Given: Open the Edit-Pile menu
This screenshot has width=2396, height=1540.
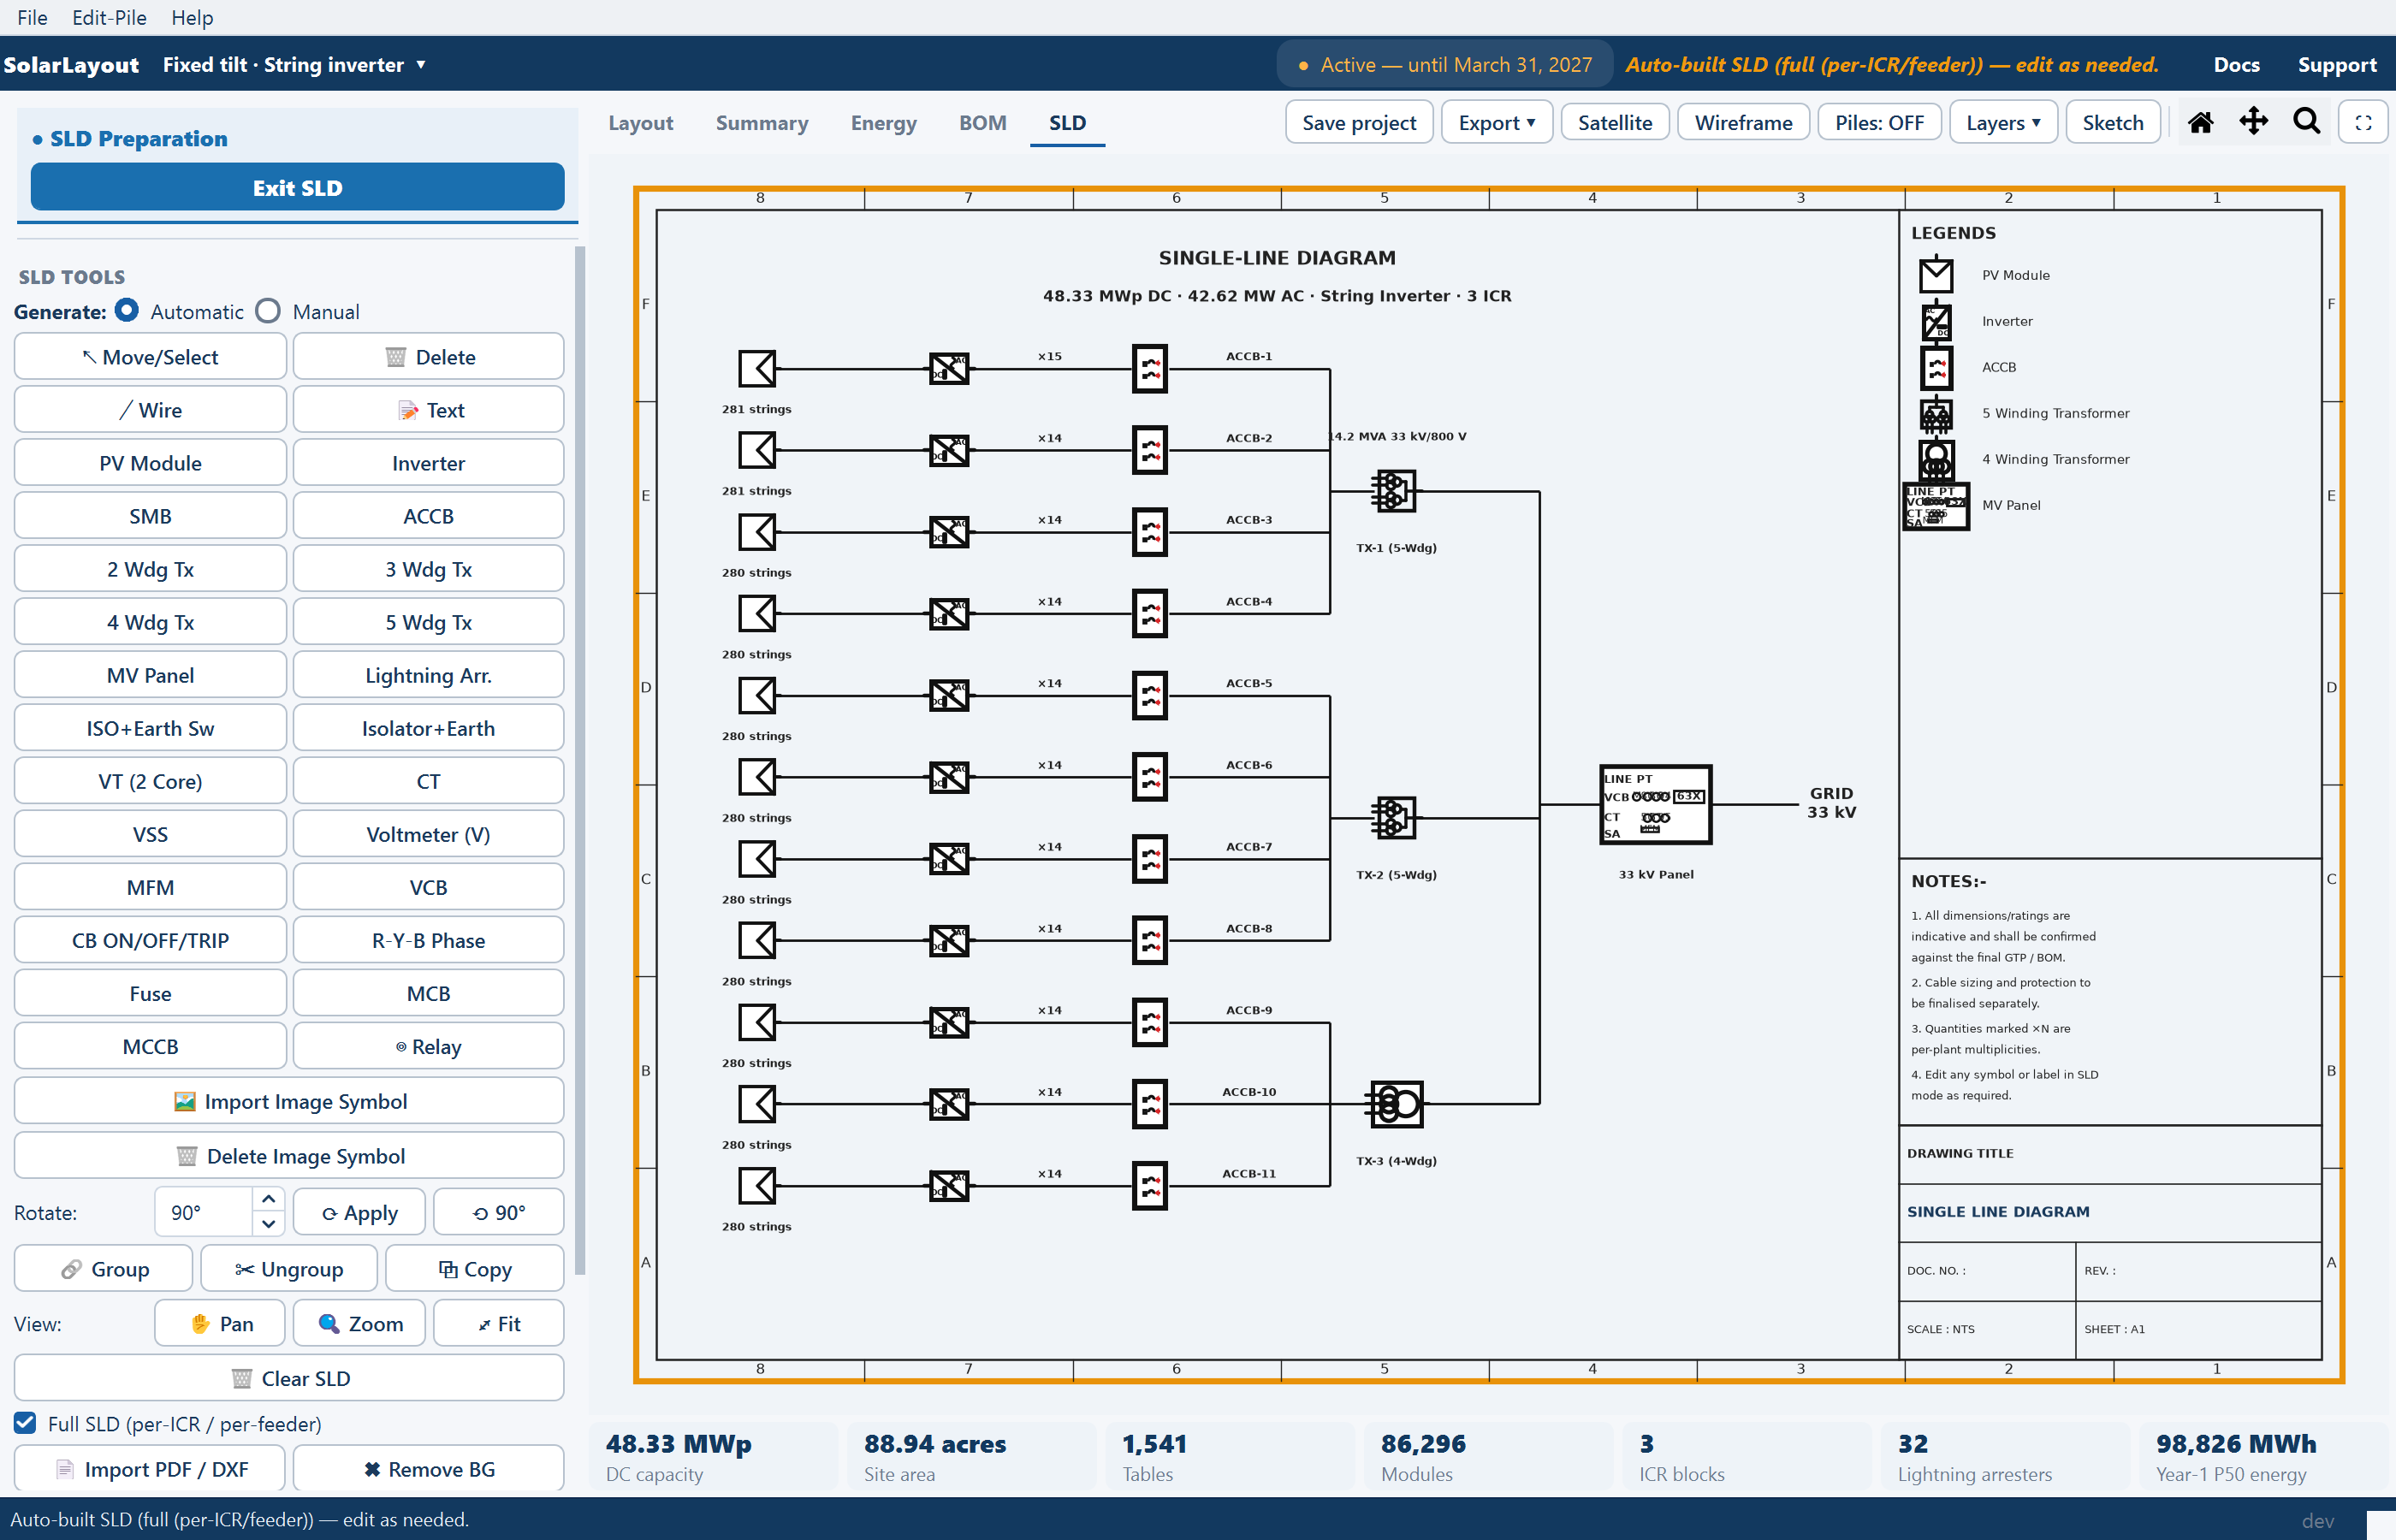Looking at the screenshot, I should click(x=109, y=17).
